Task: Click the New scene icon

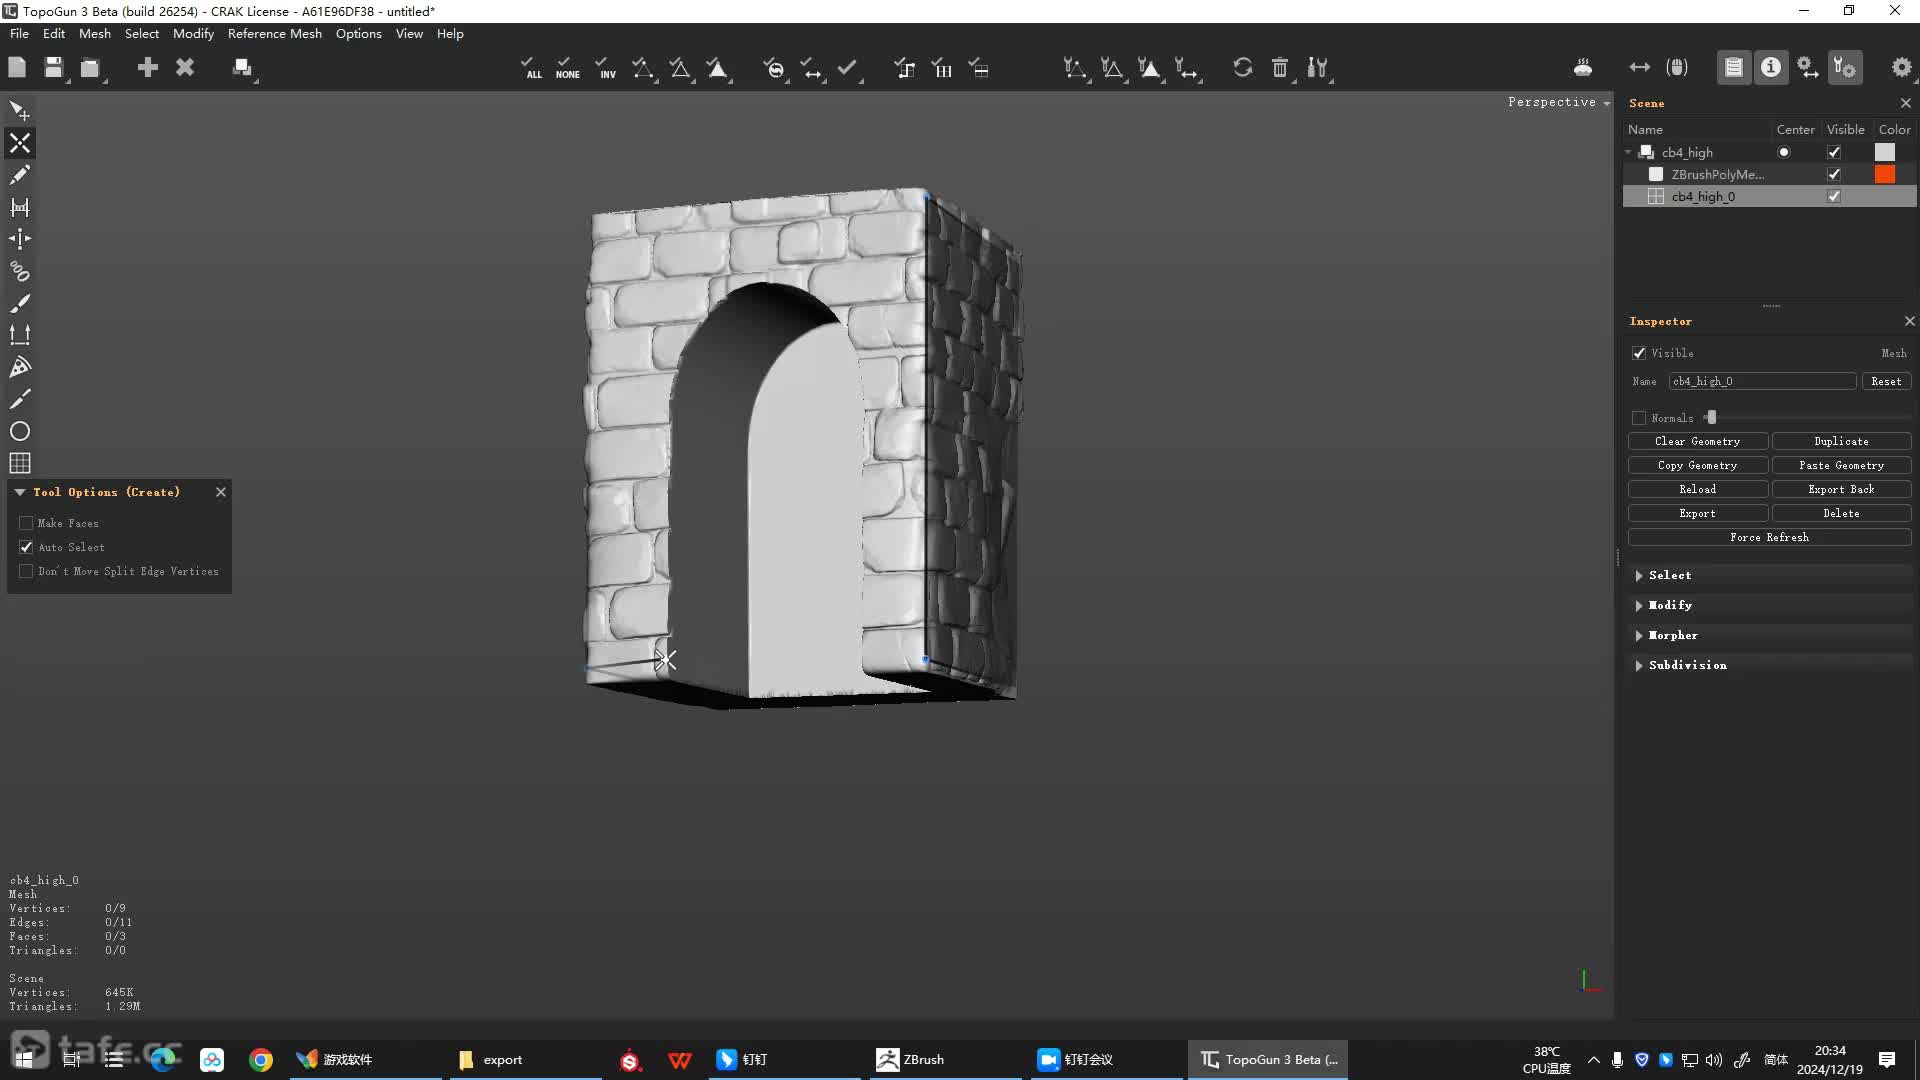Action: (x=17, y=67)
